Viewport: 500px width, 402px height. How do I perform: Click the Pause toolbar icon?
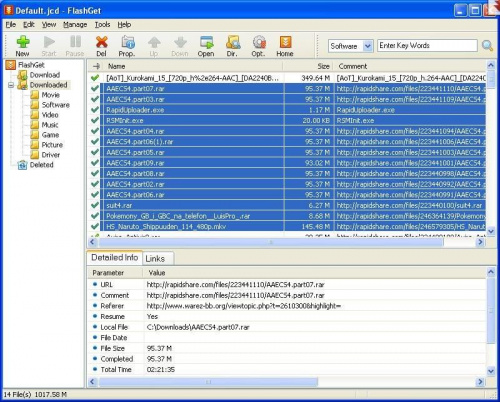point(75,46)
